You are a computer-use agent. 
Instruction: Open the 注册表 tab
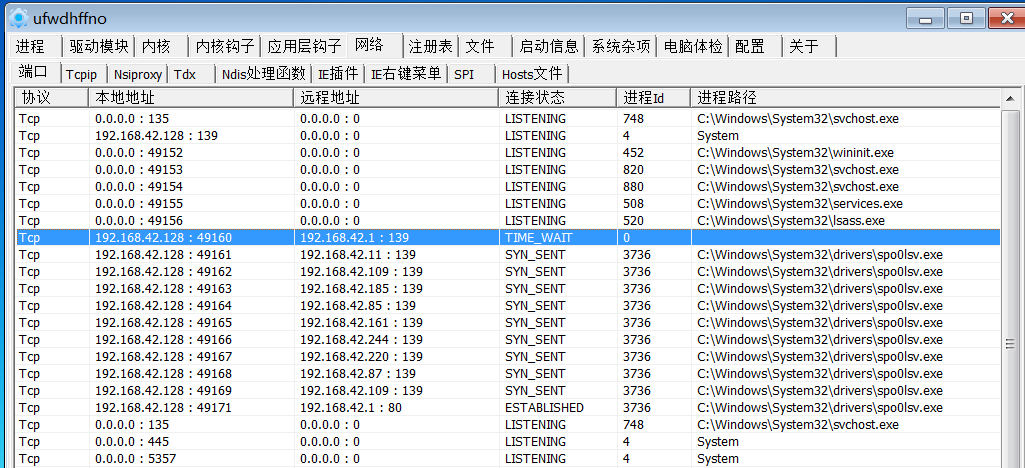430,46
